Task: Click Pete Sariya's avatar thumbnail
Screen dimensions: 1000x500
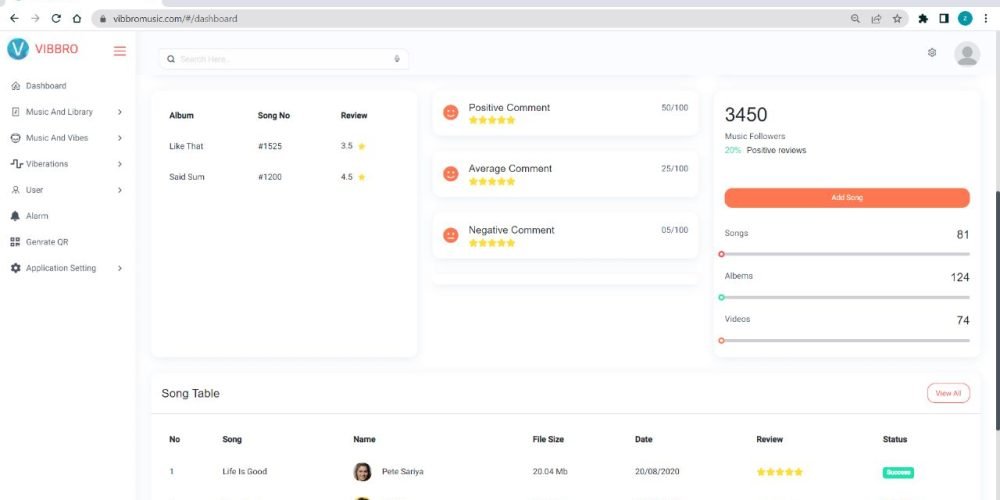Action: [362, 472]
